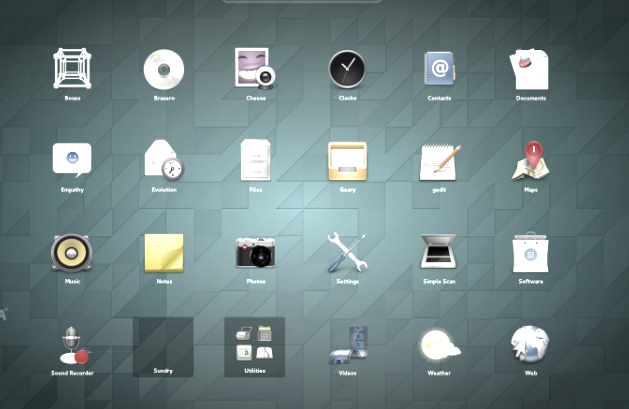The width and height of the screenshot is (629, 409).
Task: Click the search field at top
Action: (x=302, y=1)
